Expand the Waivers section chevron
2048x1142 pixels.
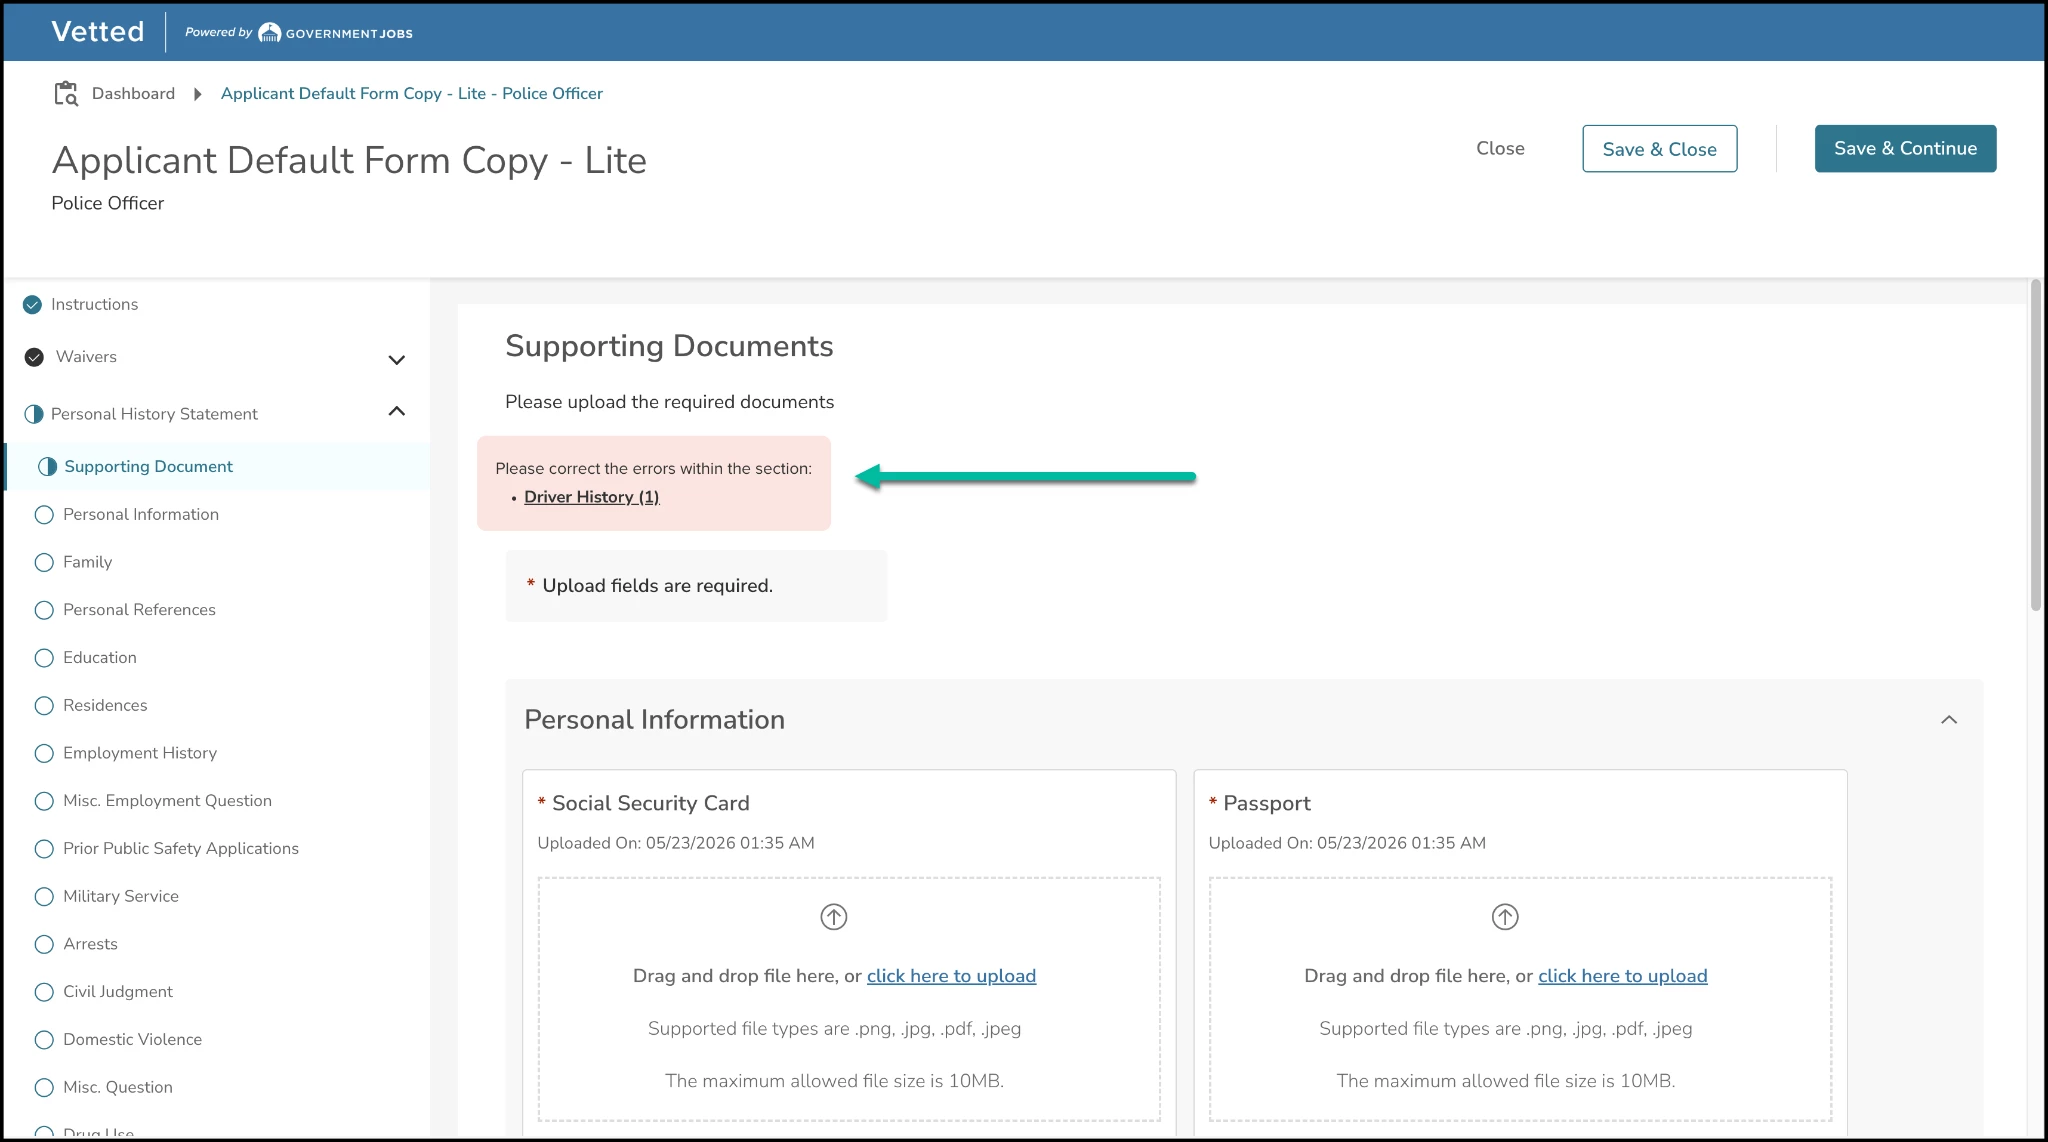pyautogui.click(x=397, y=360)
